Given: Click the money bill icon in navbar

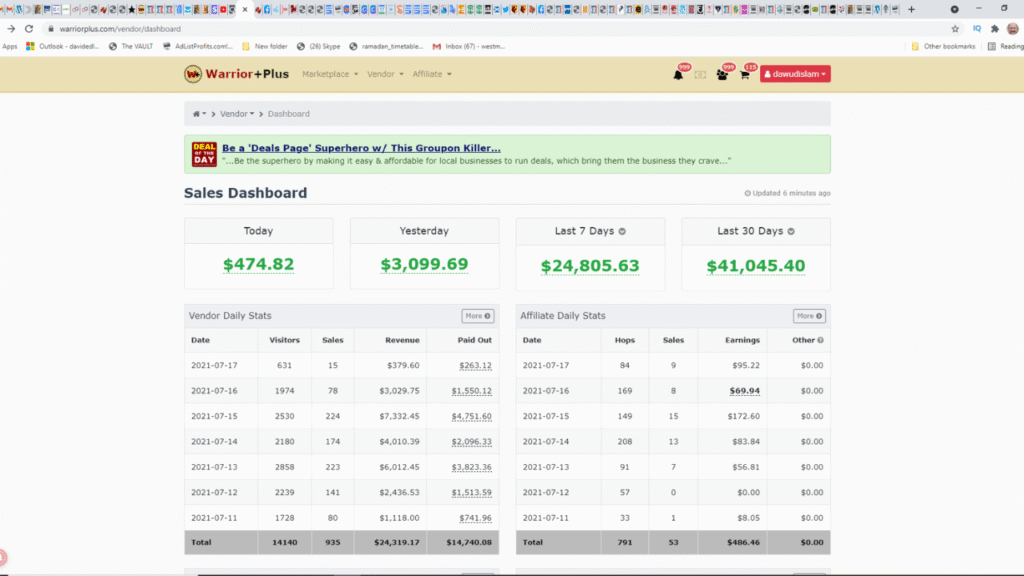Looking at the screenshot, I should [700, 74].
